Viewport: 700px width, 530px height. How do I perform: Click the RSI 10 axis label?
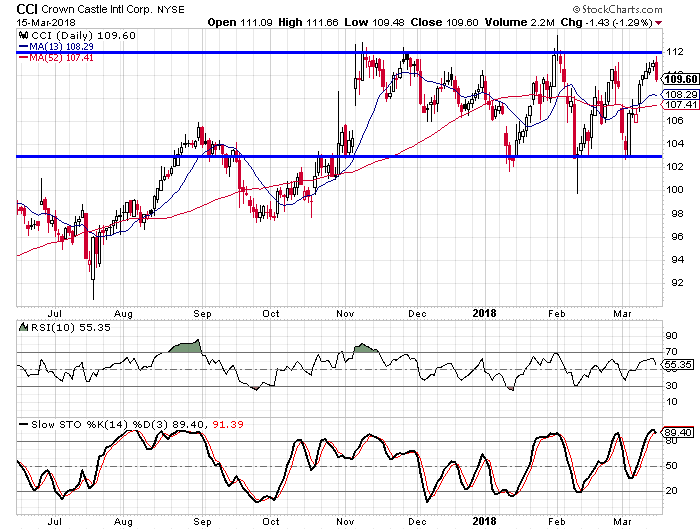tap(671, 402)
